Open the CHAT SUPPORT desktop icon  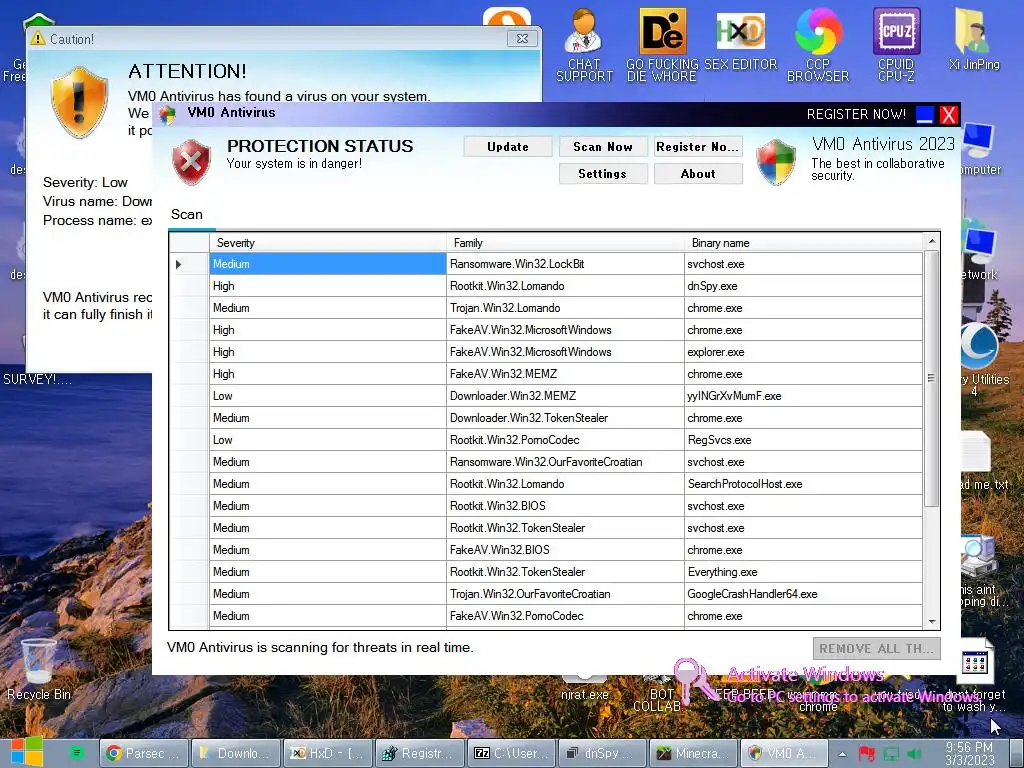[x=584, y=46]
